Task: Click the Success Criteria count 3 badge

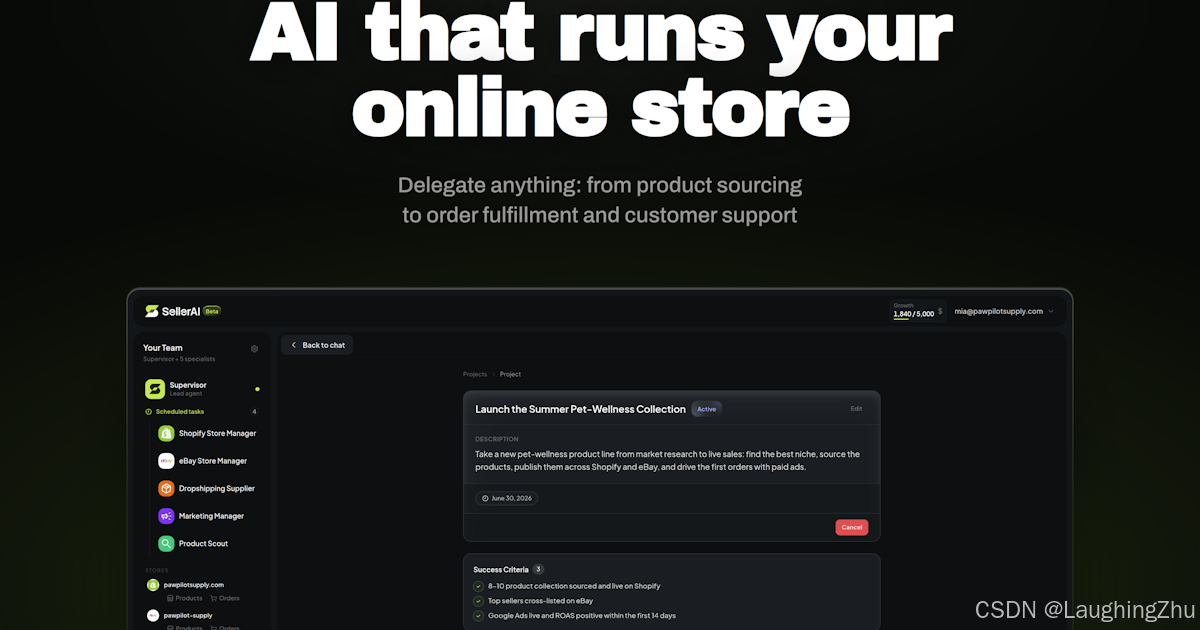Action: click(538, 569)
